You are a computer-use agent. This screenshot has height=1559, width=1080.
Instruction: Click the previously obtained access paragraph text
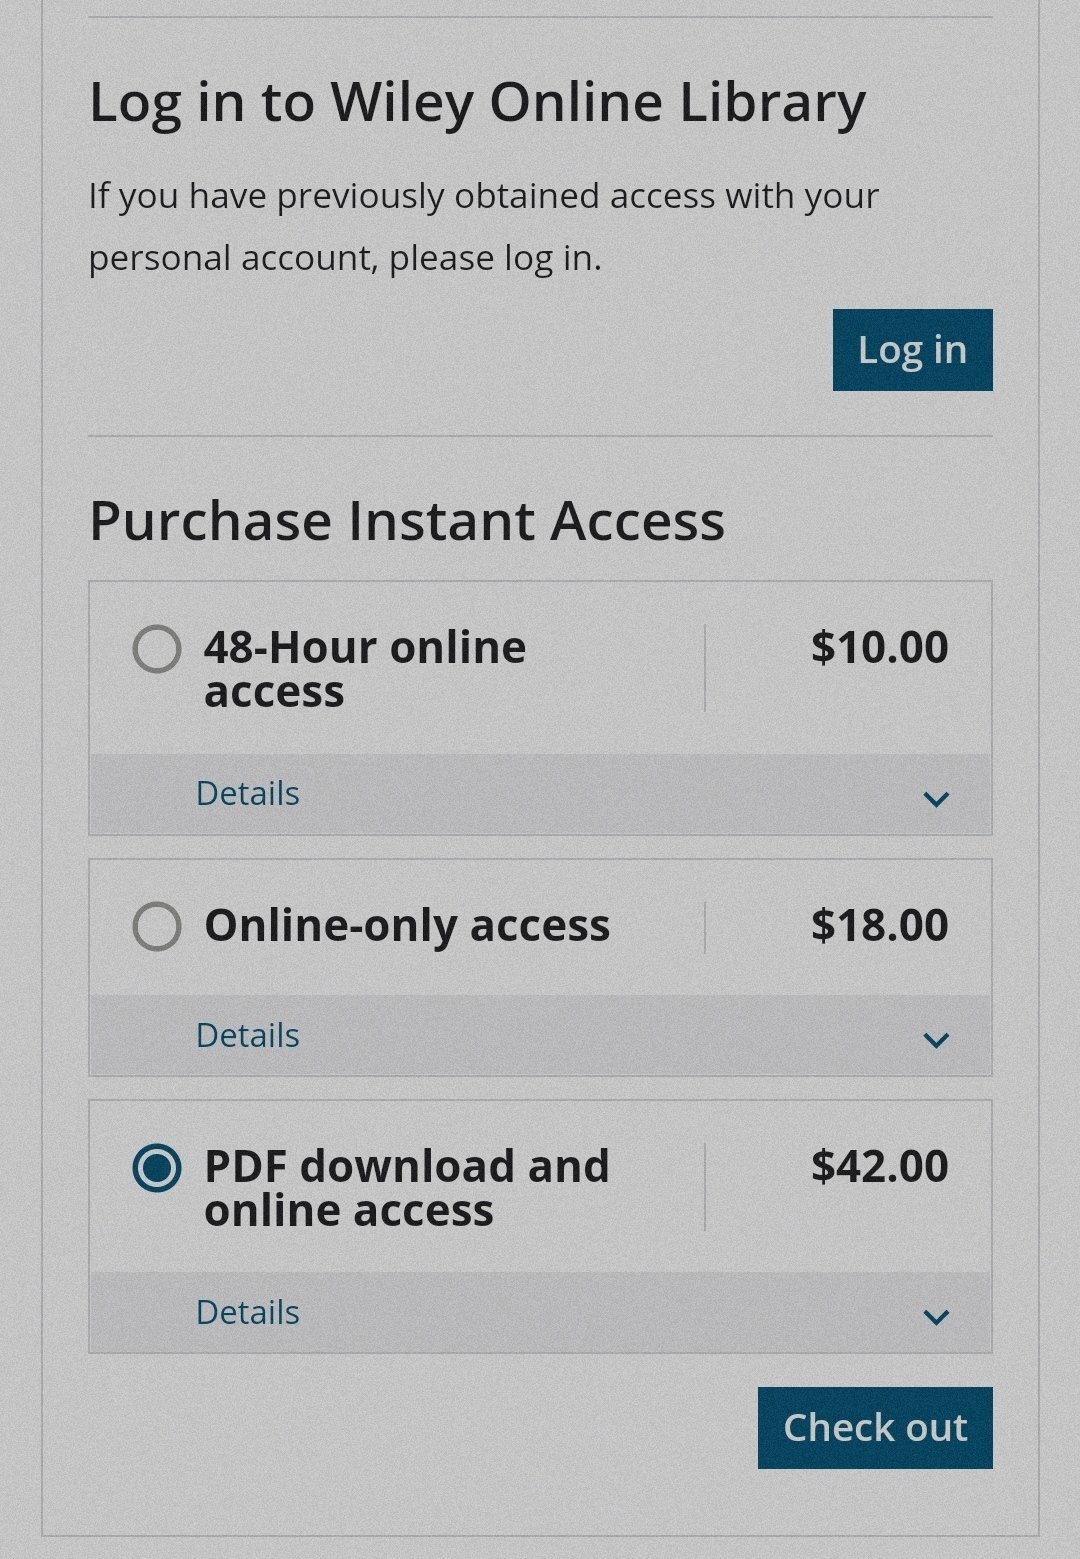(x=483, y=227)
